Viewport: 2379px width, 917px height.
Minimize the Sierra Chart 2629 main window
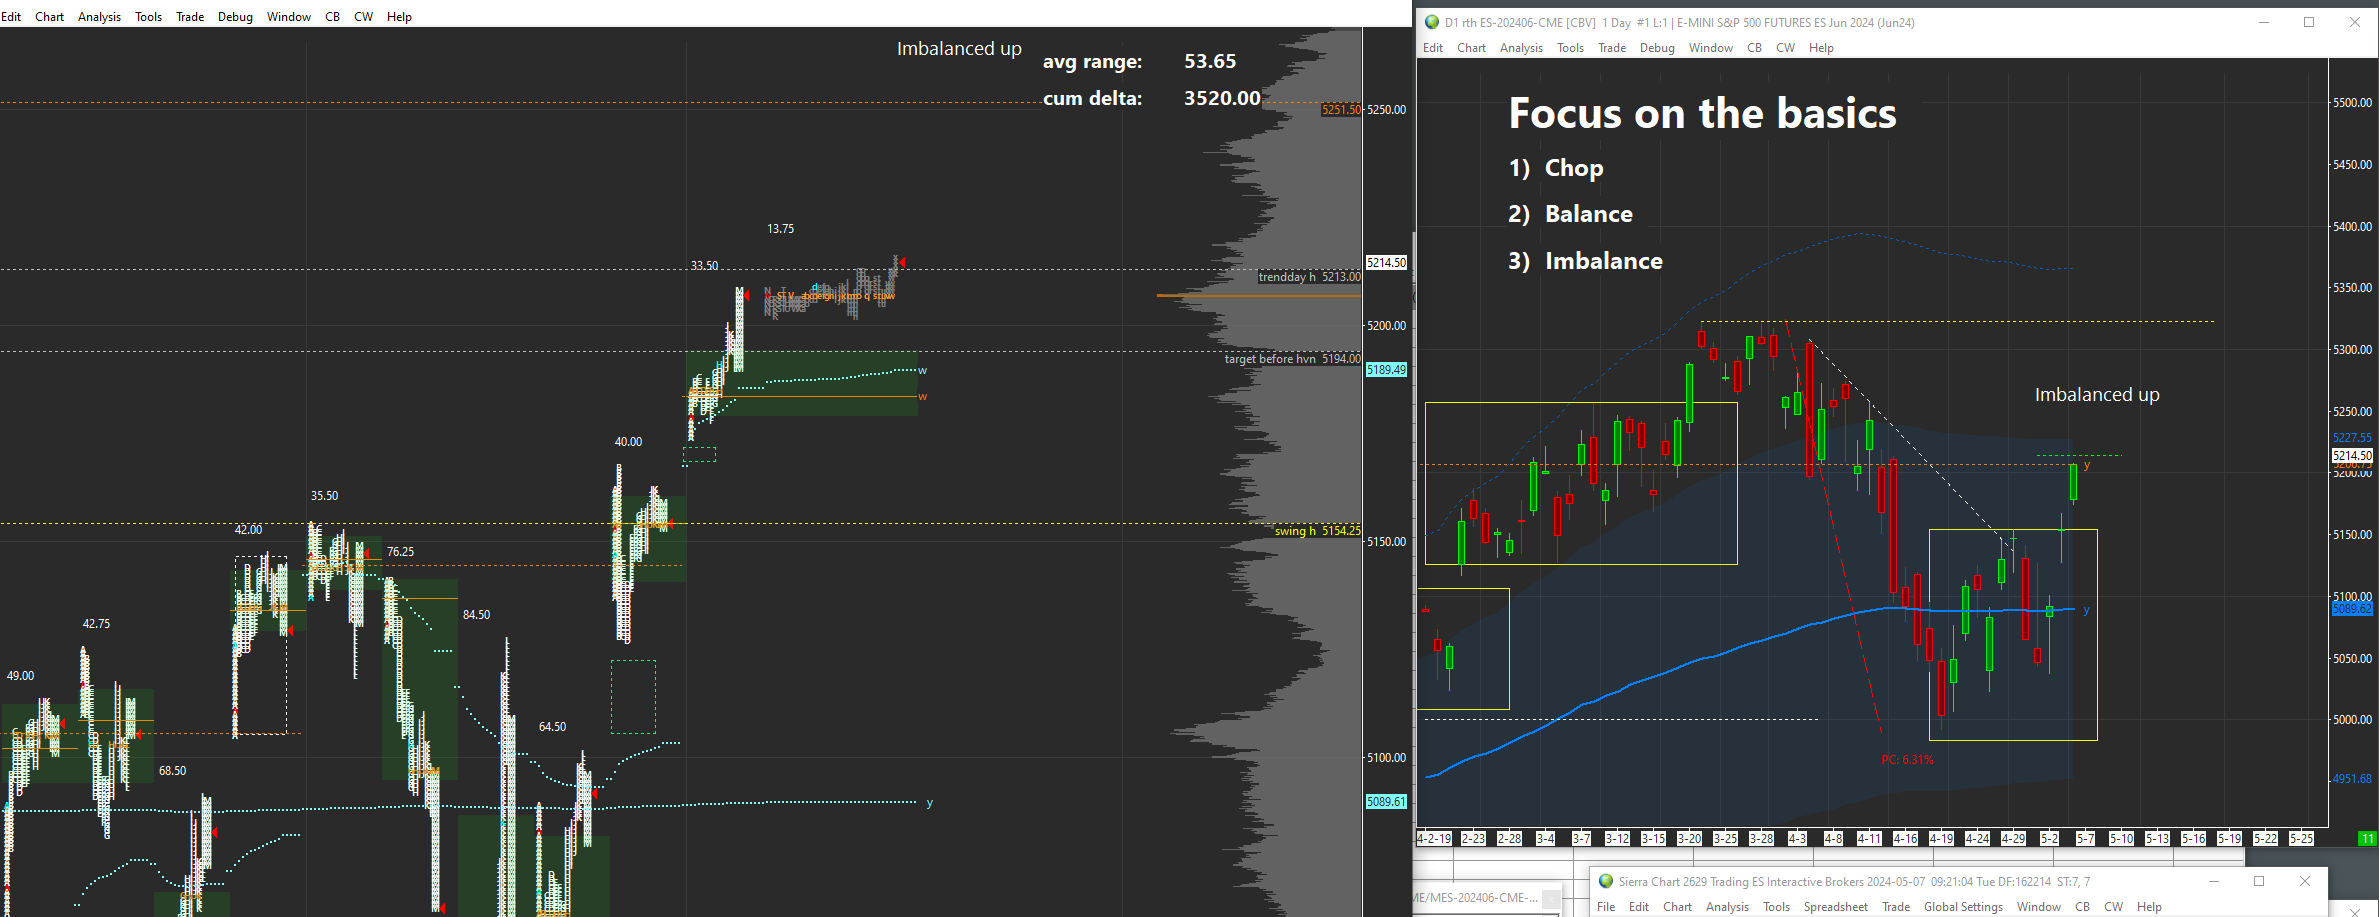[x=2214, y=881]
